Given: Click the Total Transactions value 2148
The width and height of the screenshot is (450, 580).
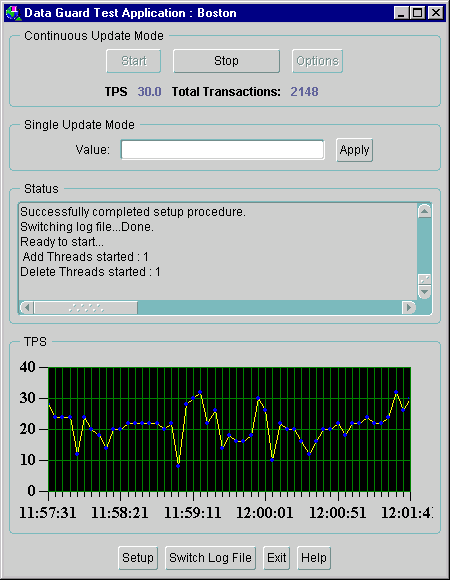Looking at the screenshot, I should 304,92.
